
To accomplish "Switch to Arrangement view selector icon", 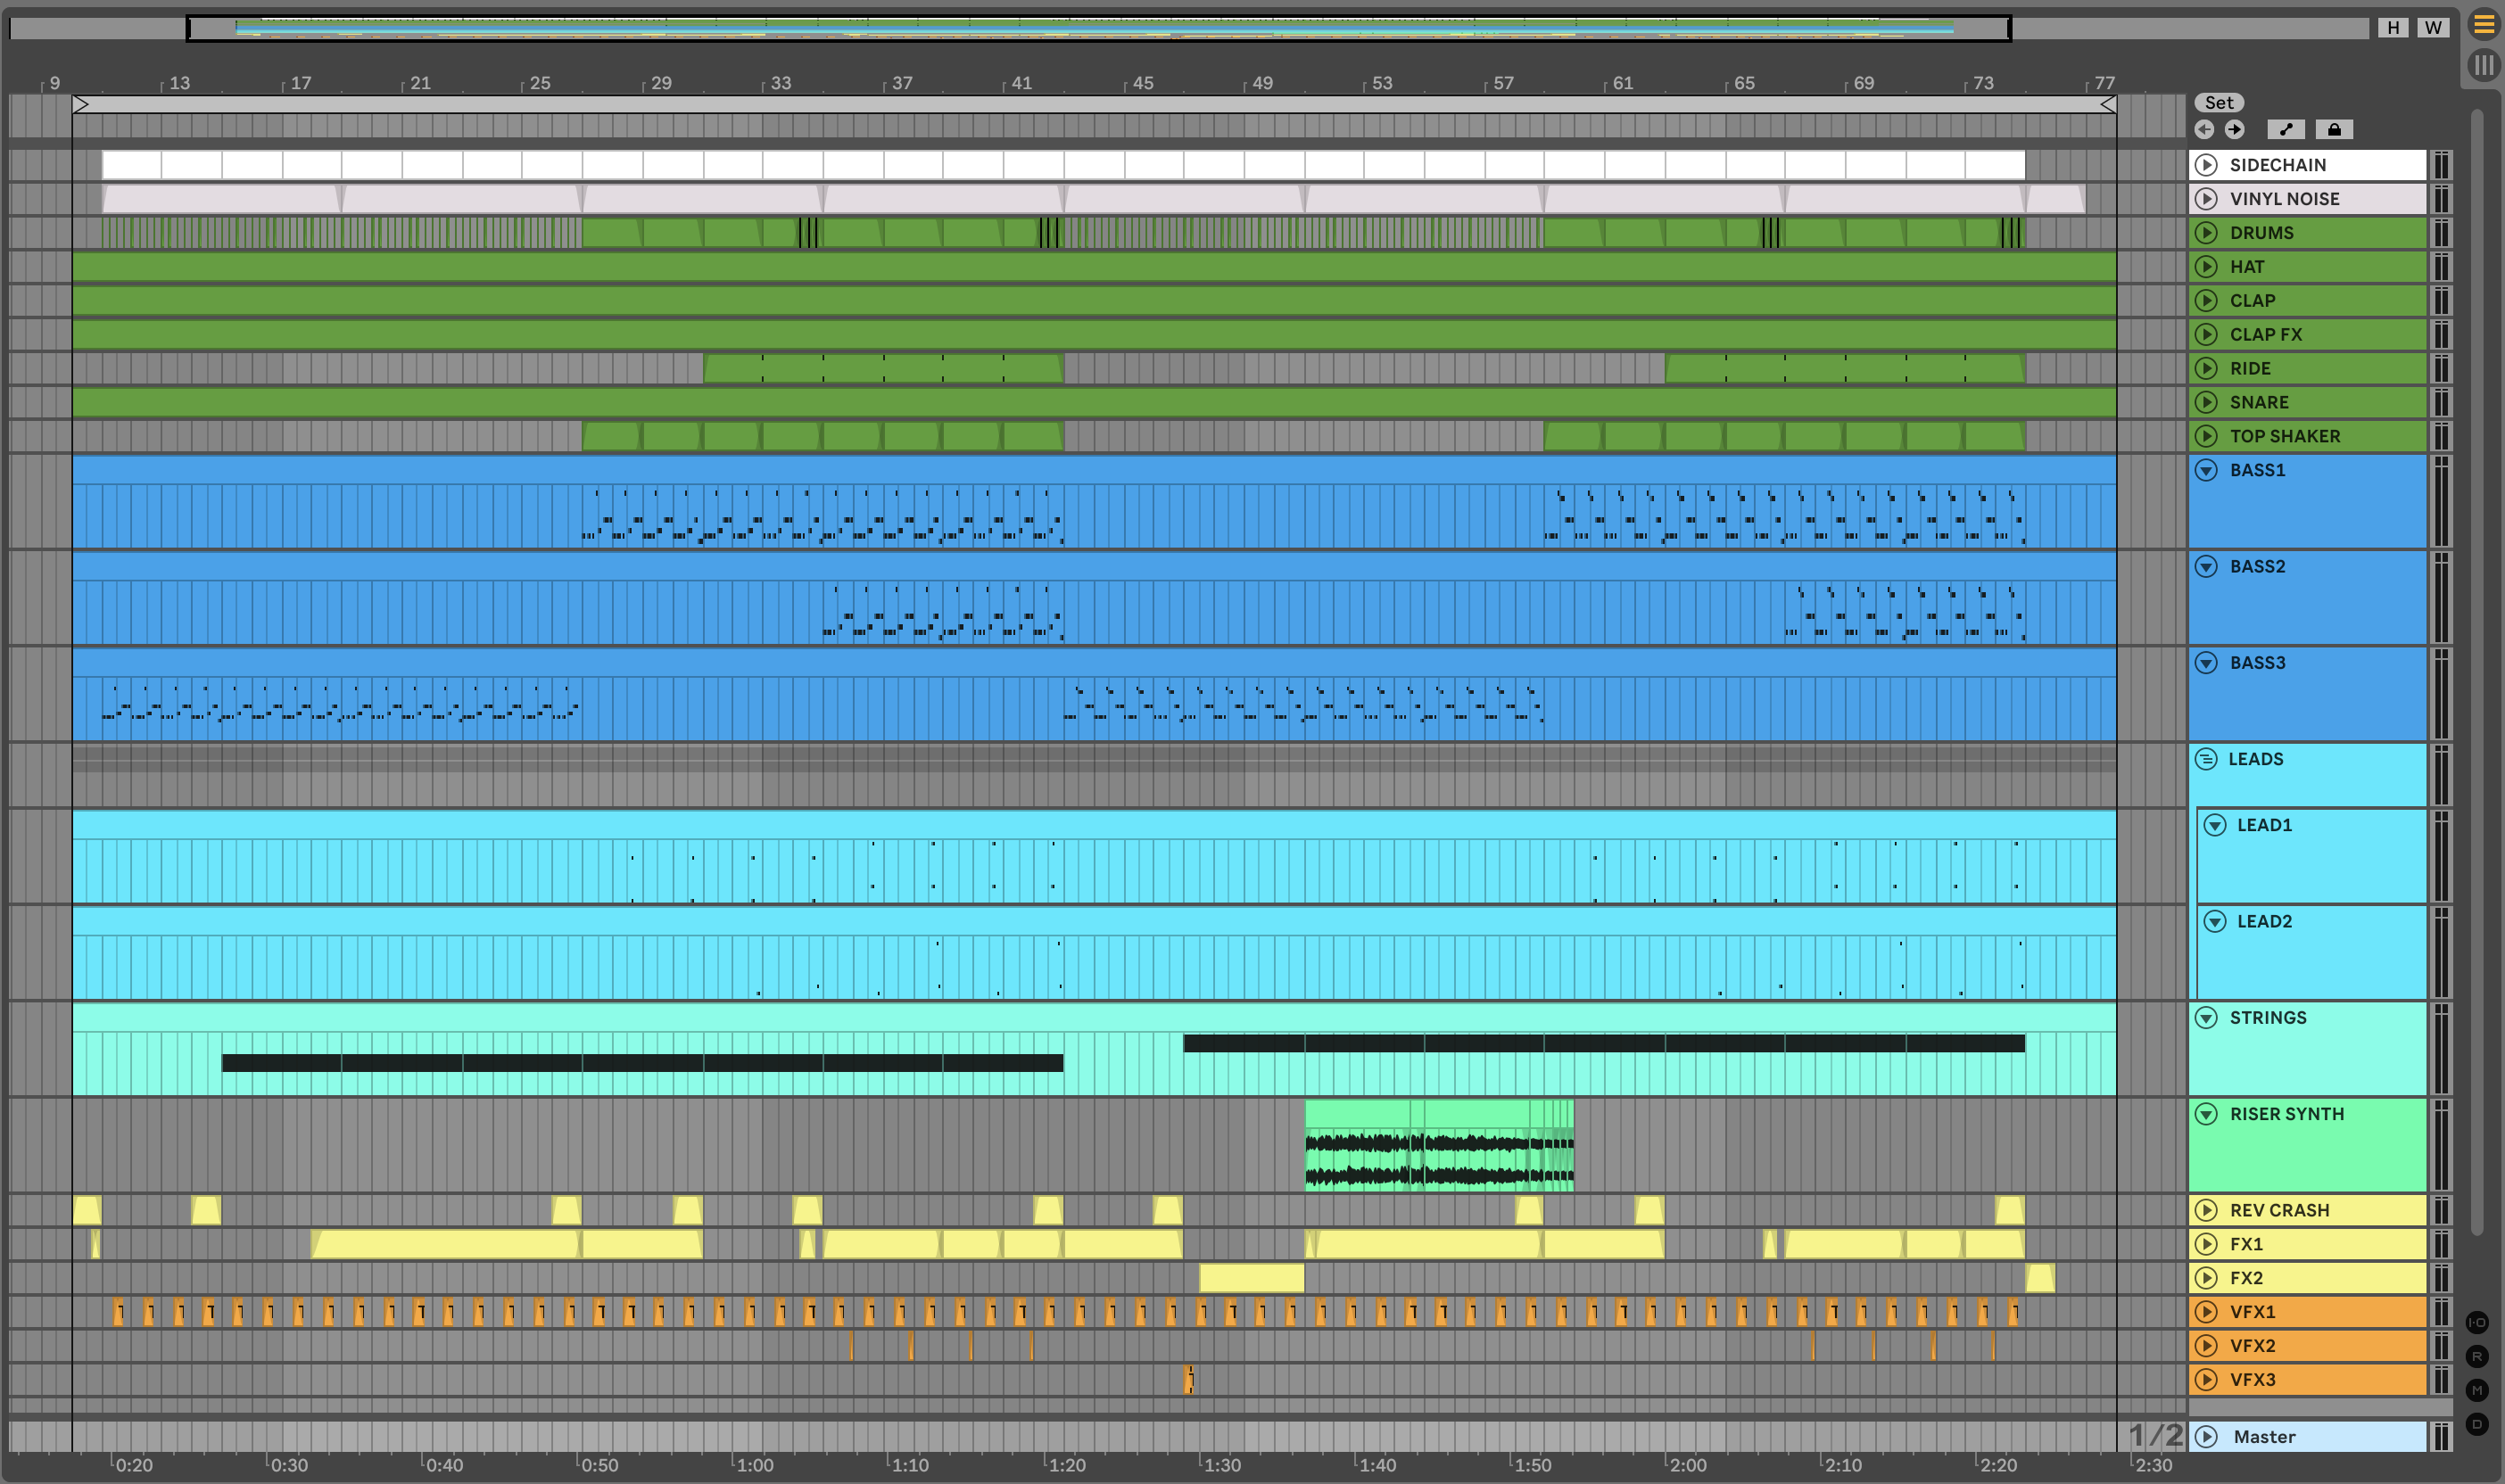I will [x=2484, y=25].
